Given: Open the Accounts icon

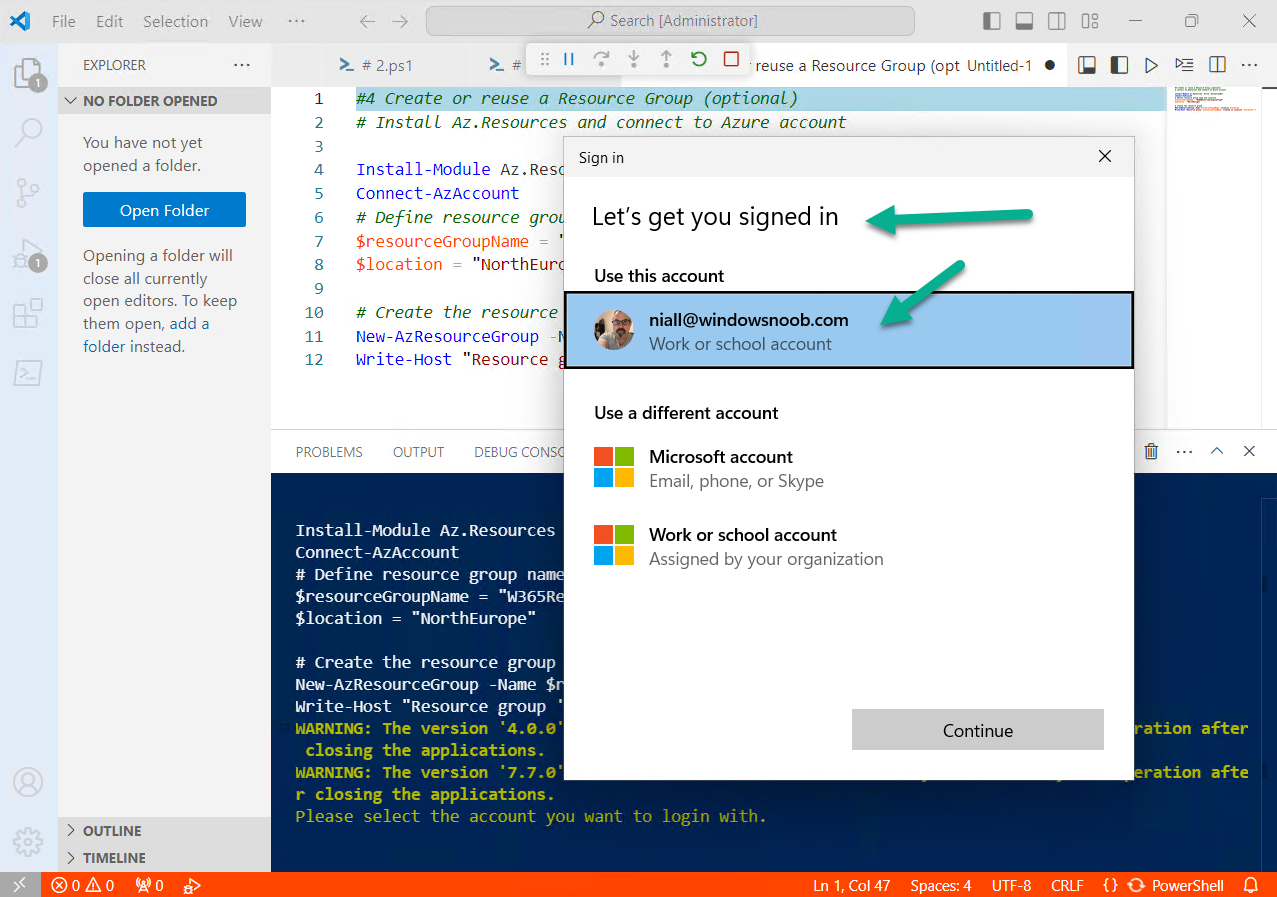Looking at the screenshot, I should pyautogui.click(x=28, y=781).
